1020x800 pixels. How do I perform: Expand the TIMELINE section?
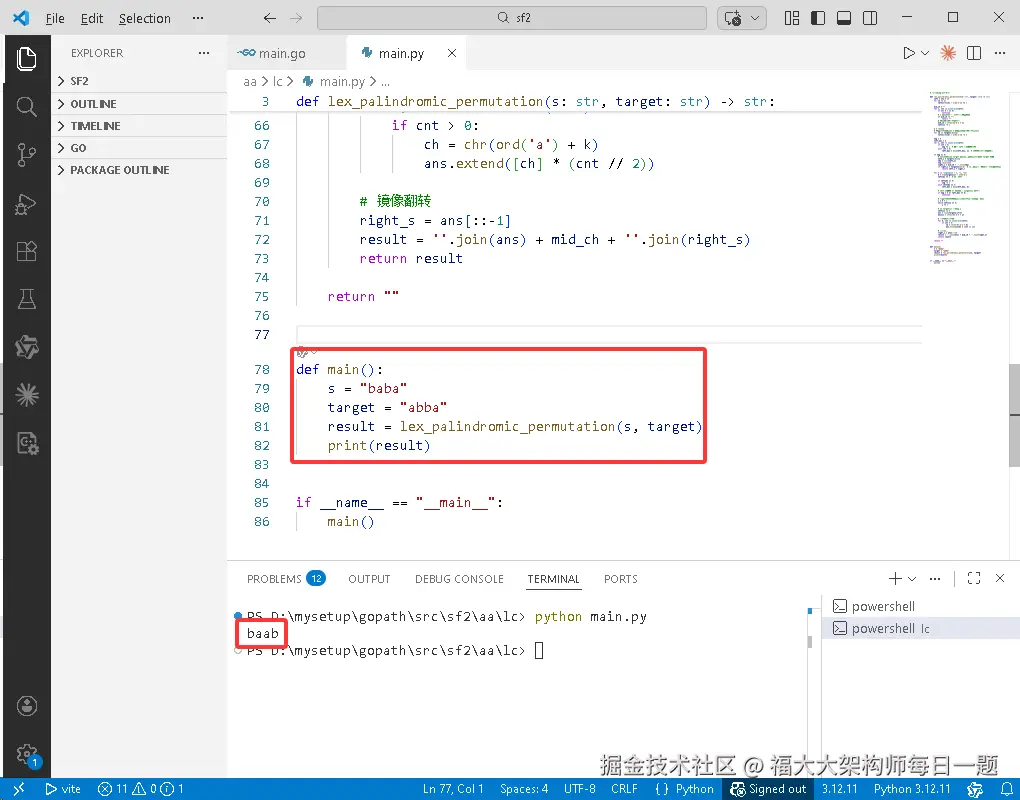click(139, 126)
